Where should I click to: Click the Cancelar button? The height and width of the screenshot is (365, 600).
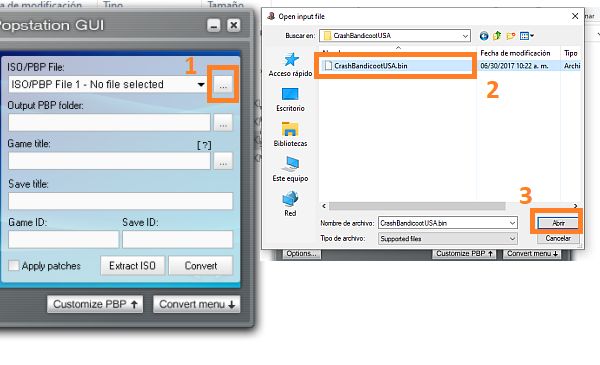[558, 238]
